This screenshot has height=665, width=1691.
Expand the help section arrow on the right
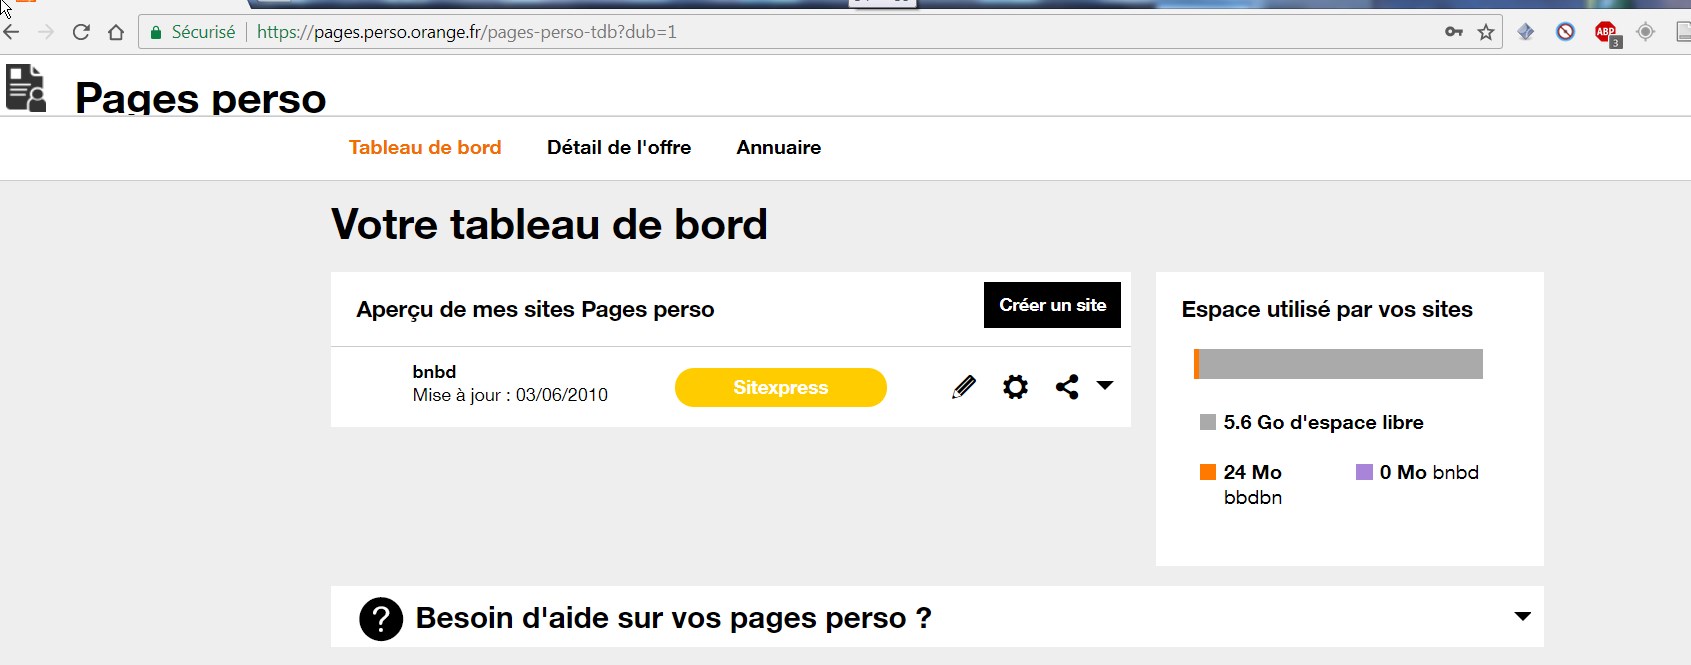click(1522, 616)
